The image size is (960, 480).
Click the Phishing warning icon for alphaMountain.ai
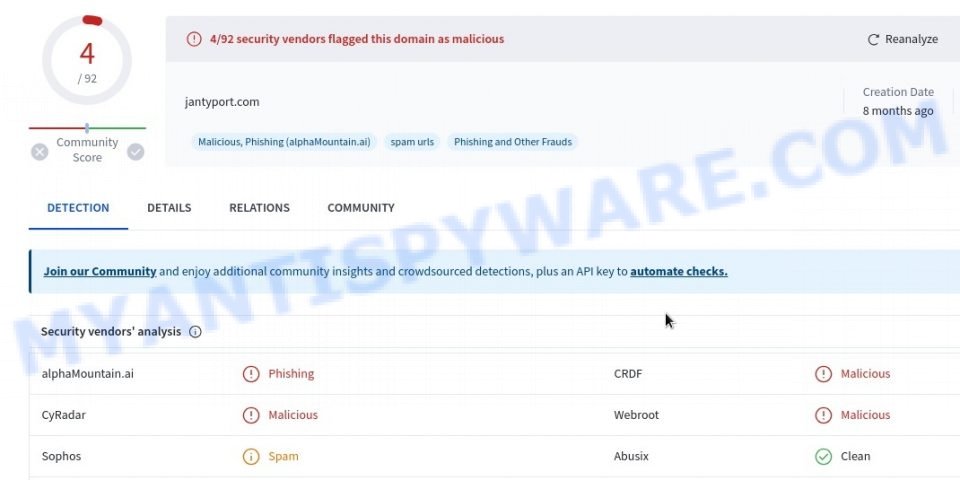(x=251, y=373)
